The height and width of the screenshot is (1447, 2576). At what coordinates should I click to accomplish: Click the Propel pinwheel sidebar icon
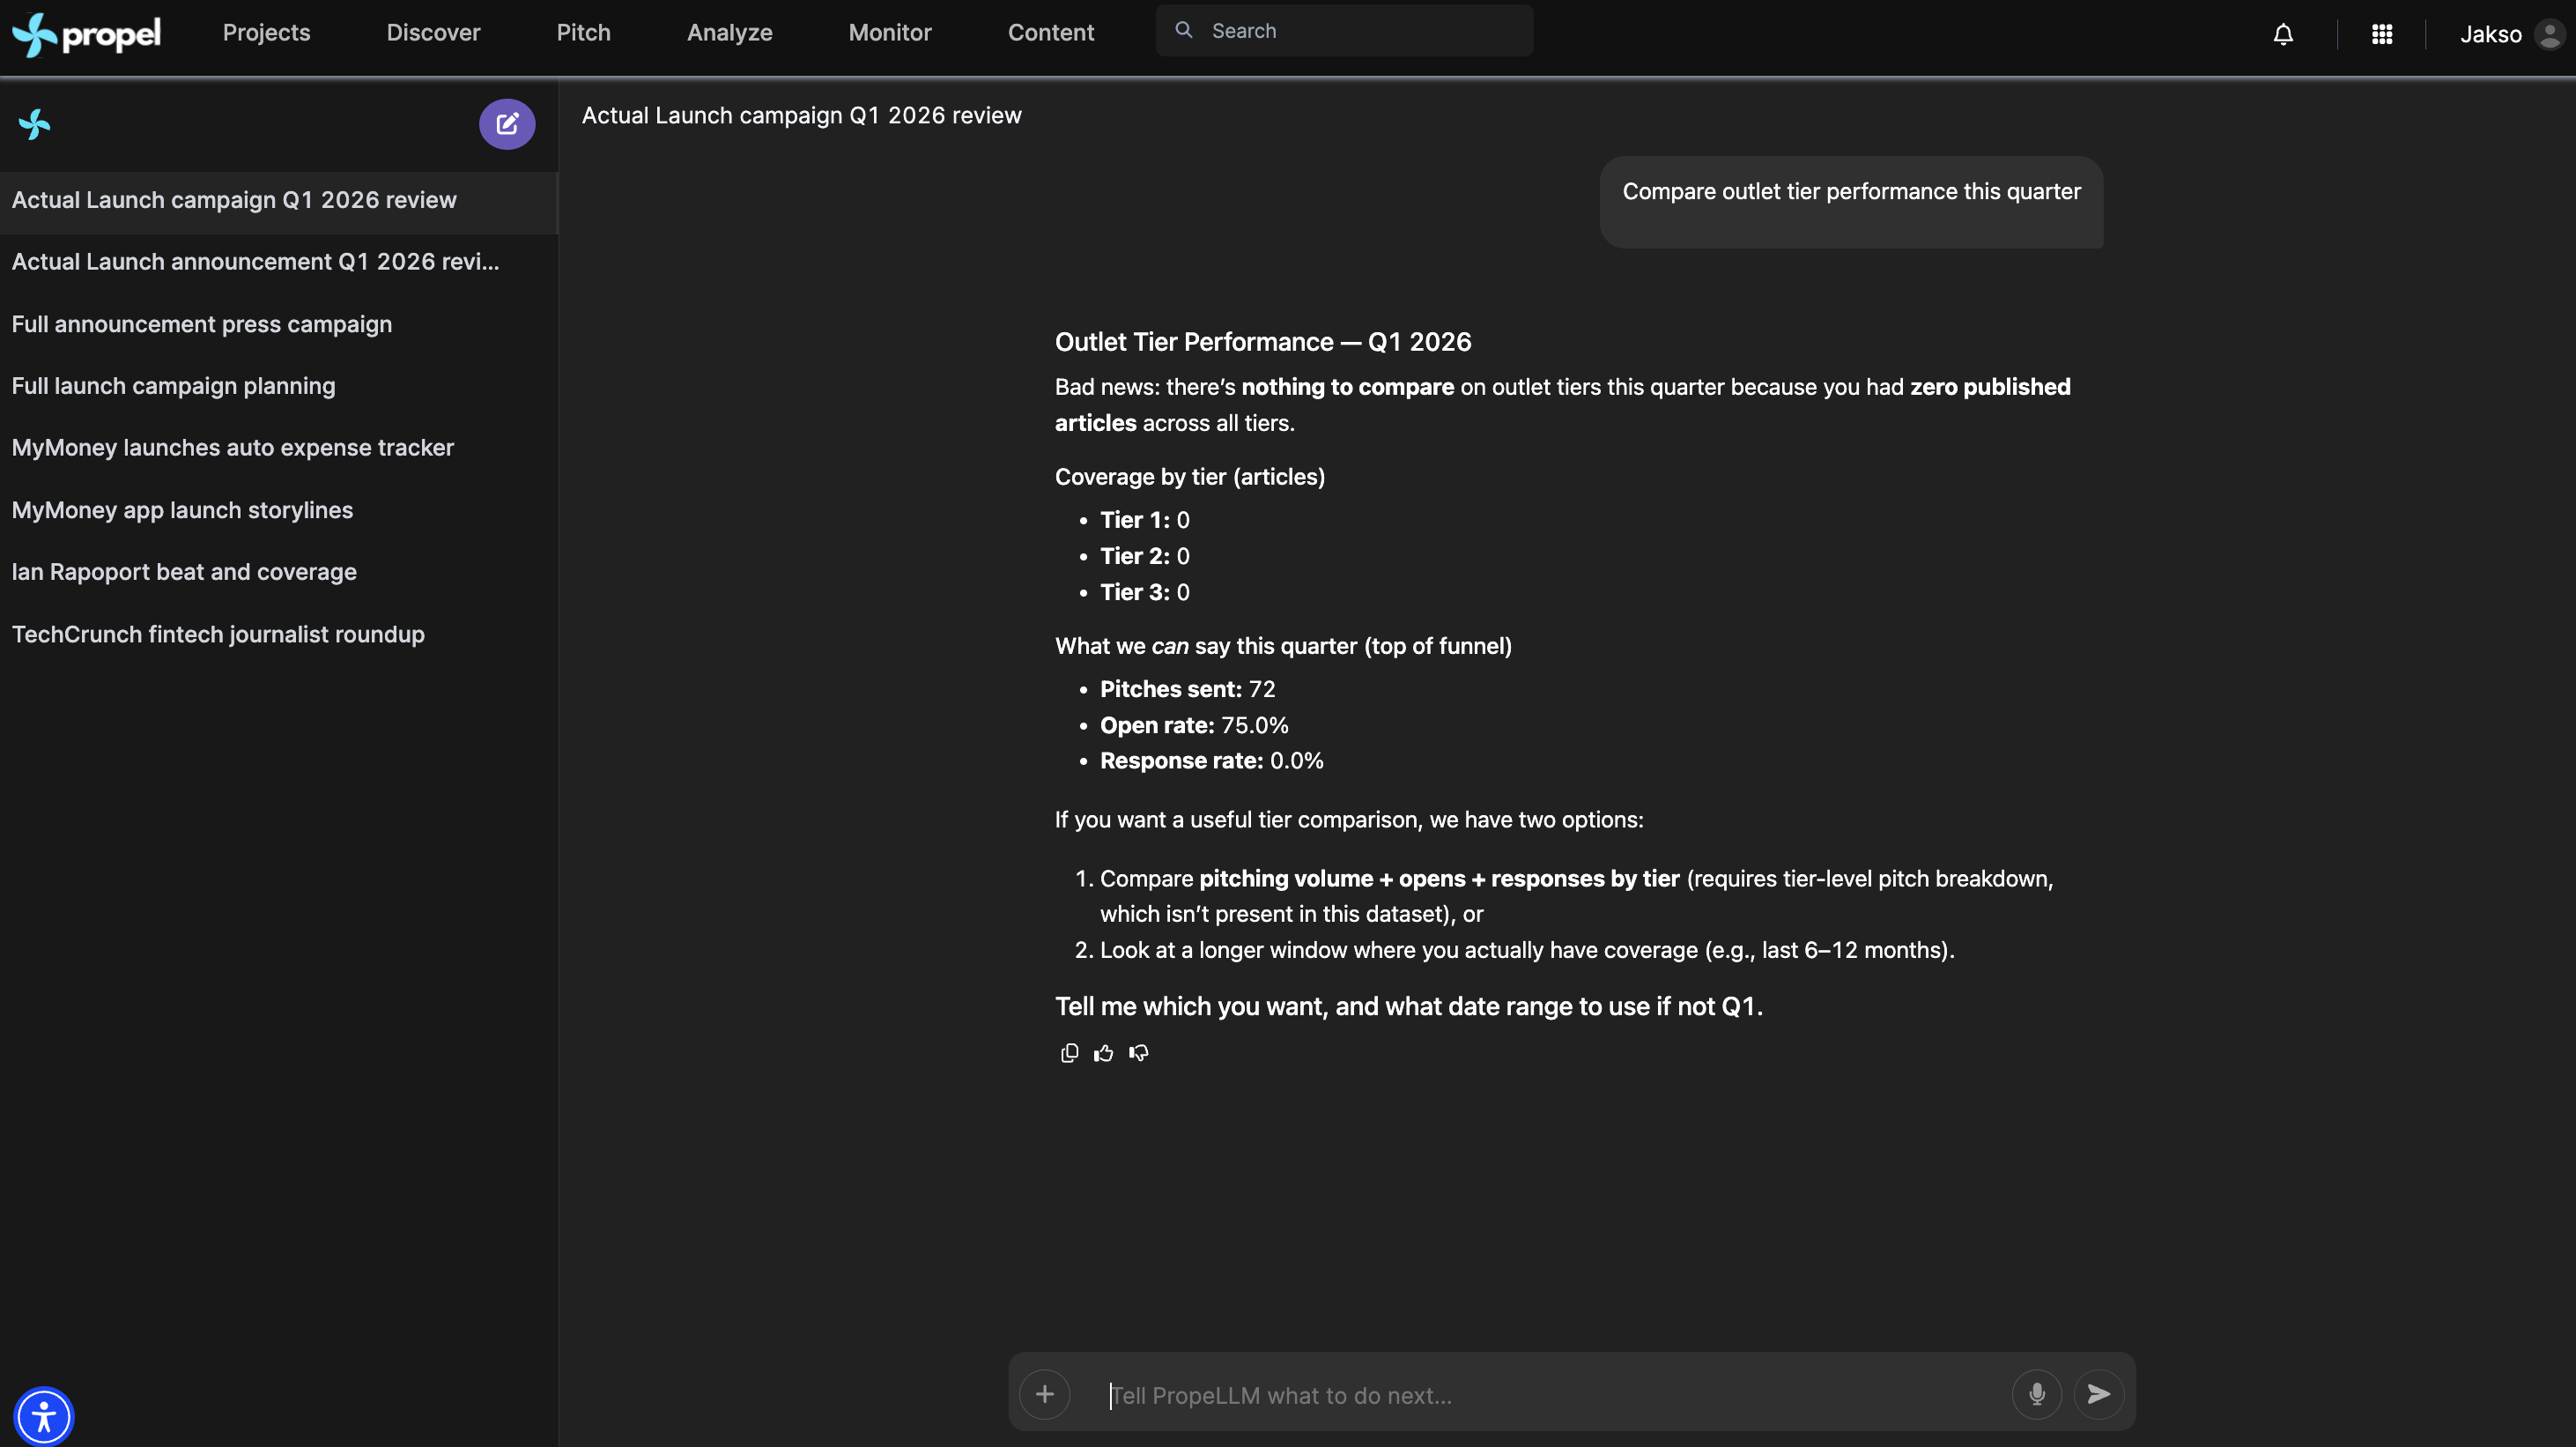34,124
